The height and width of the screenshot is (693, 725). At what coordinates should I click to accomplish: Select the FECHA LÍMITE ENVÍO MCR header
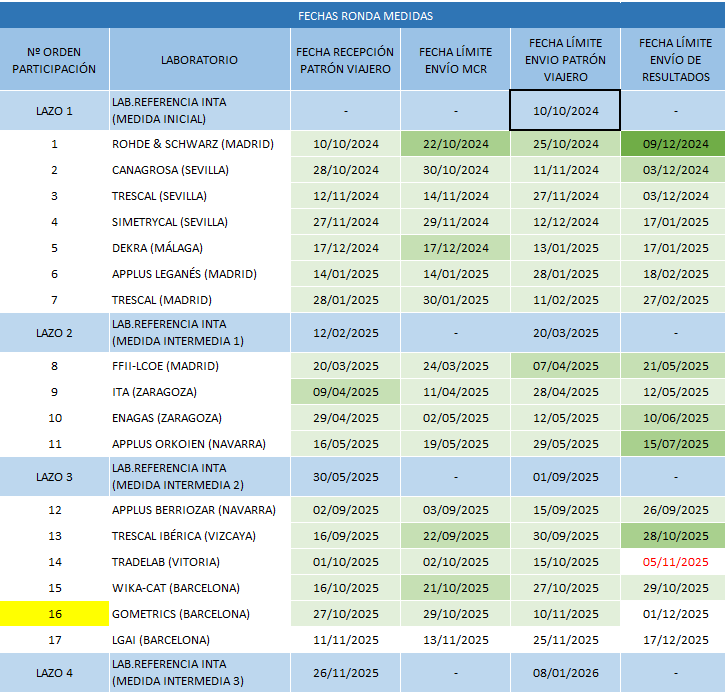(x=455, y=60)
